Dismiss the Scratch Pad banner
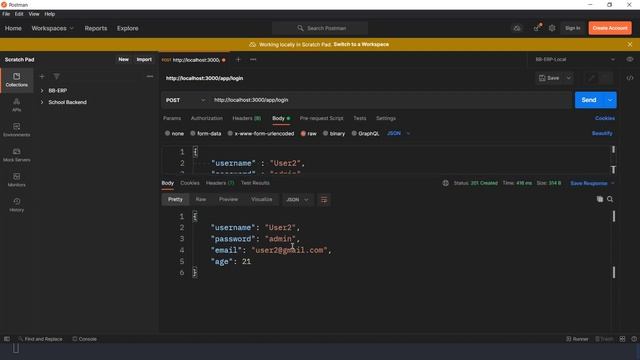Viewport: 640px width, 360px height. coord(630,44)
